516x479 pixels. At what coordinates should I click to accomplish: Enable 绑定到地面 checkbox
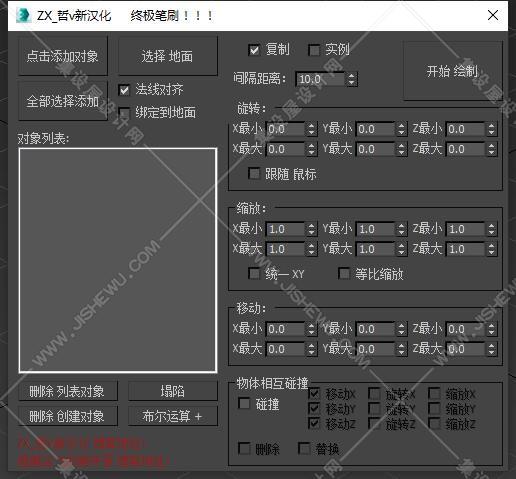[124, 113]
